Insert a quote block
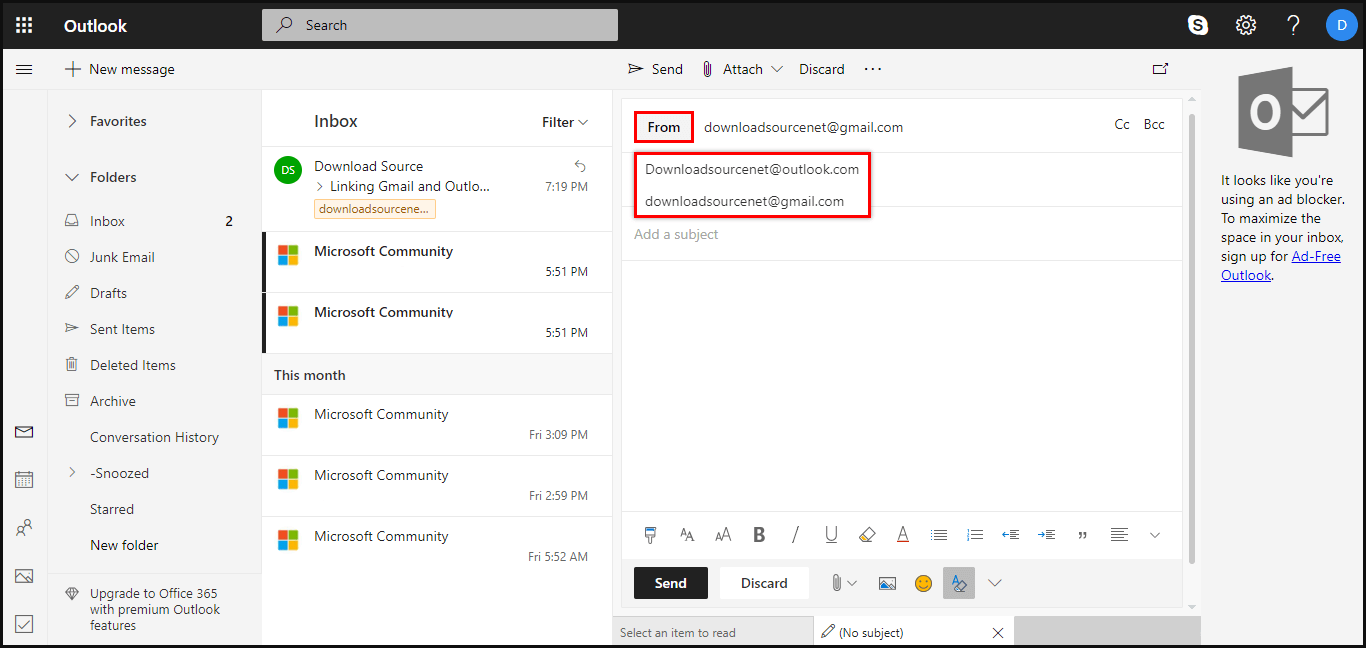The width and height of the screenshot is (1366, 648). (x=1083, y=535)
